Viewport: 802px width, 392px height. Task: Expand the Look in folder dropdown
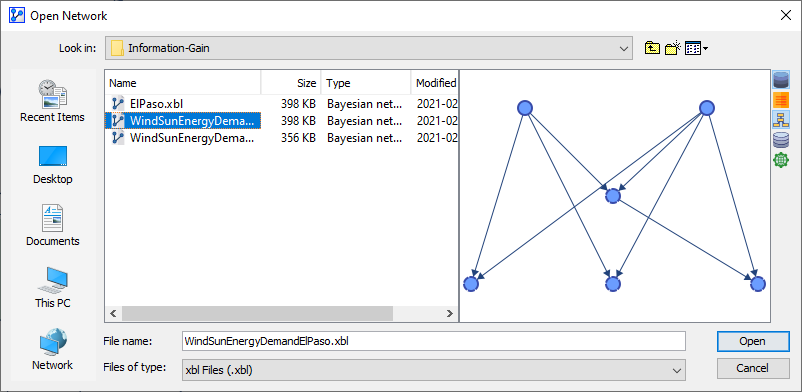(623, 49)
